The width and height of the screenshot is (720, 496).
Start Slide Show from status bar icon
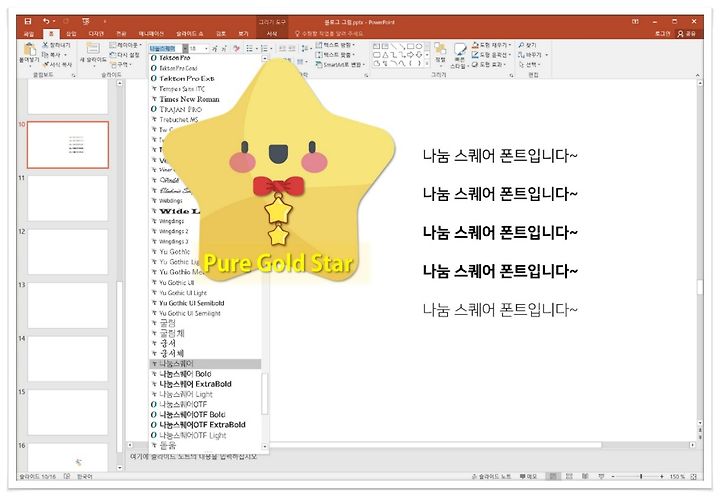(601, 477)
